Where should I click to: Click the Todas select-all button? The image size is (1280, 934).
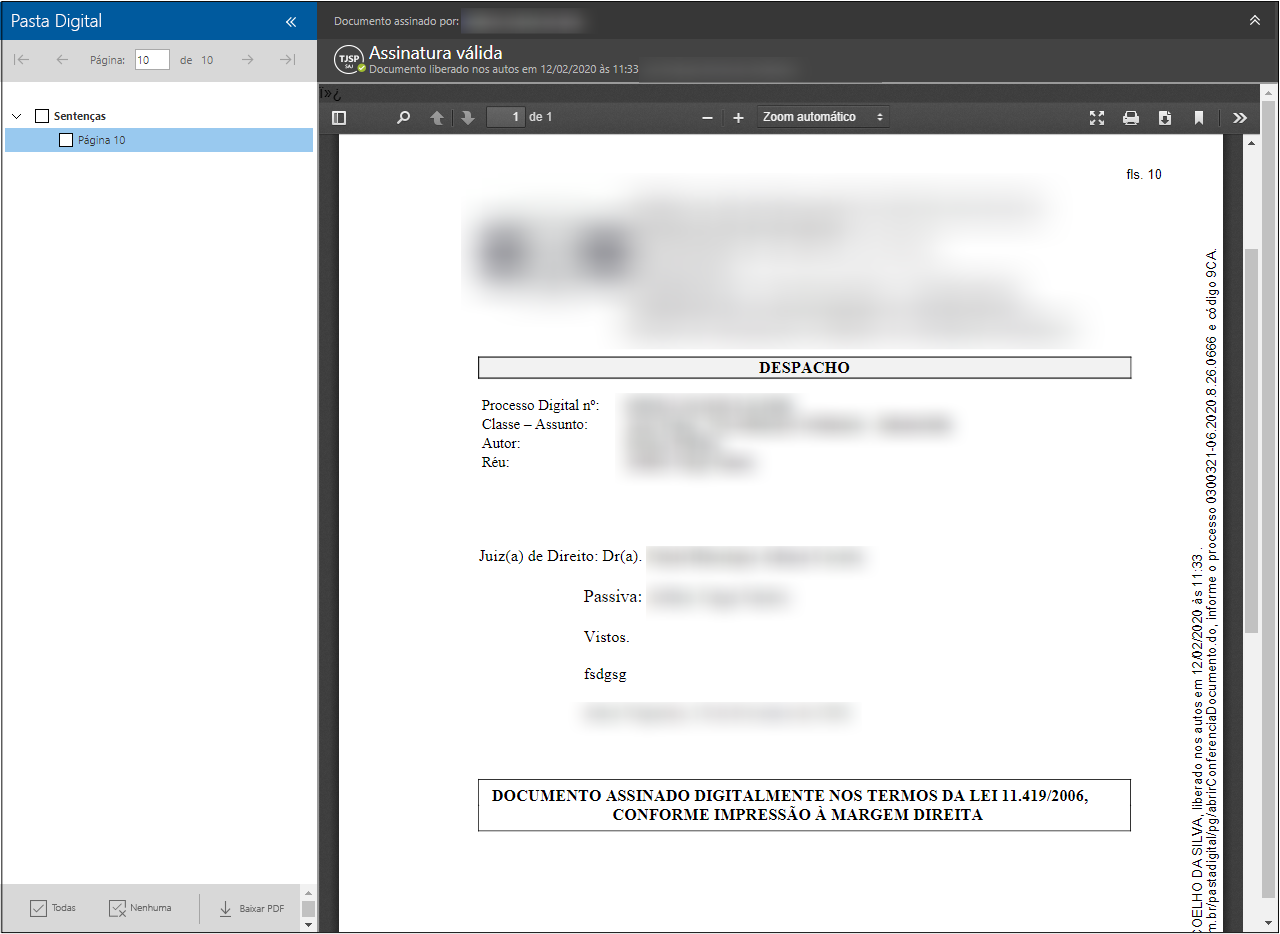pos(53,908)
